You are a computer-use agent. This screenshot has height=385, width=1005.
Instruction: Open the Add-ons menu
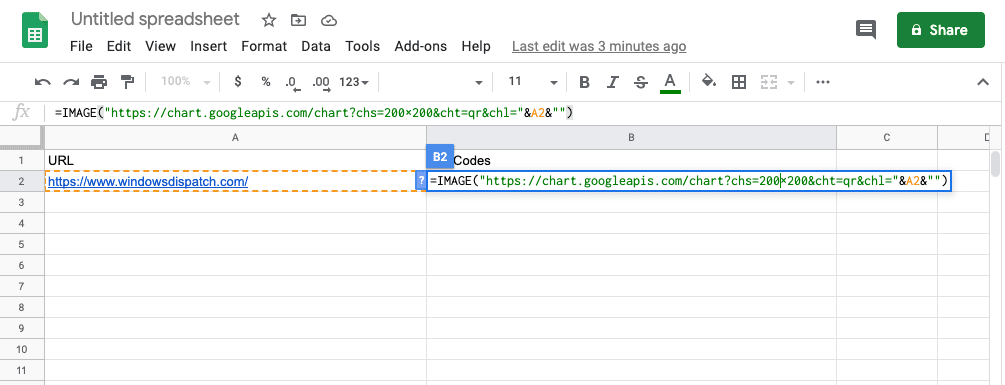coord(420,46)
